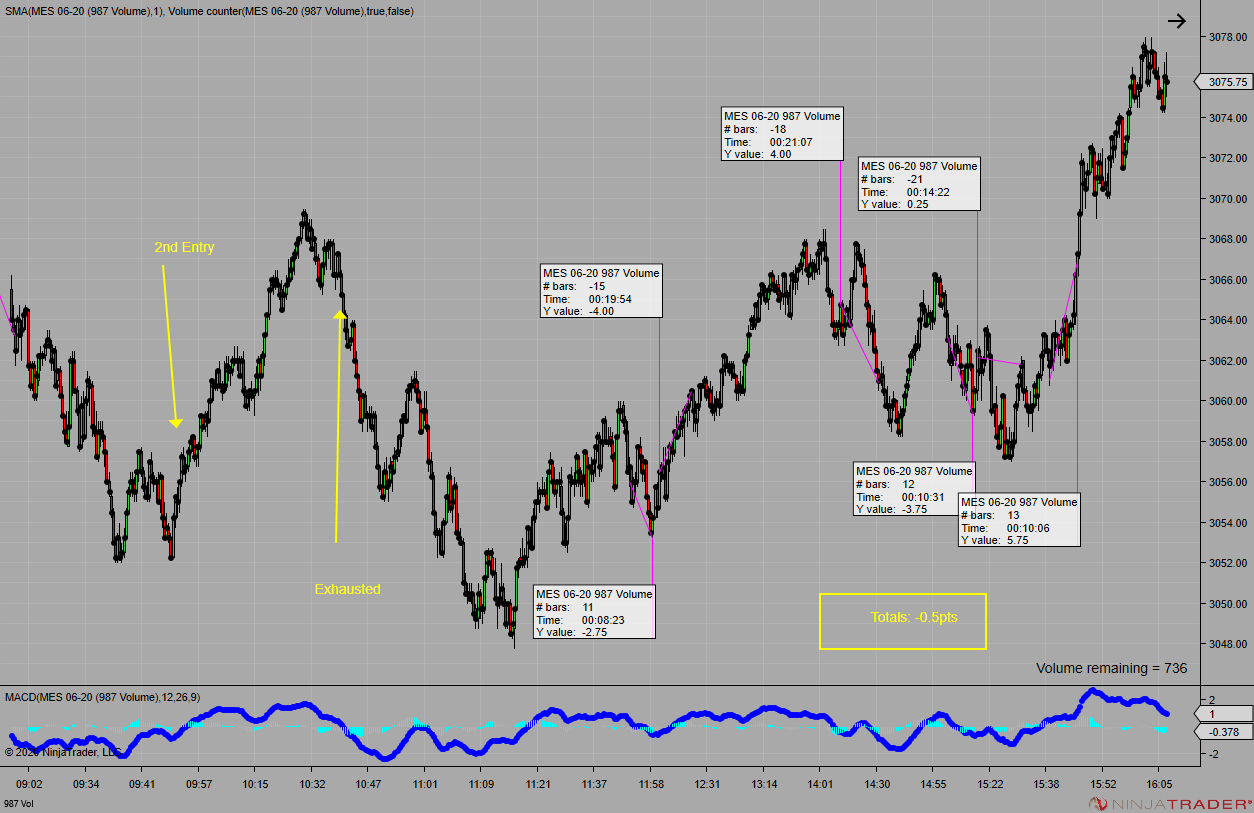This screenshot has height=813, width=1254.
Task: Select the current price marker 3075.75
Action: click(x=1226, y=82)
